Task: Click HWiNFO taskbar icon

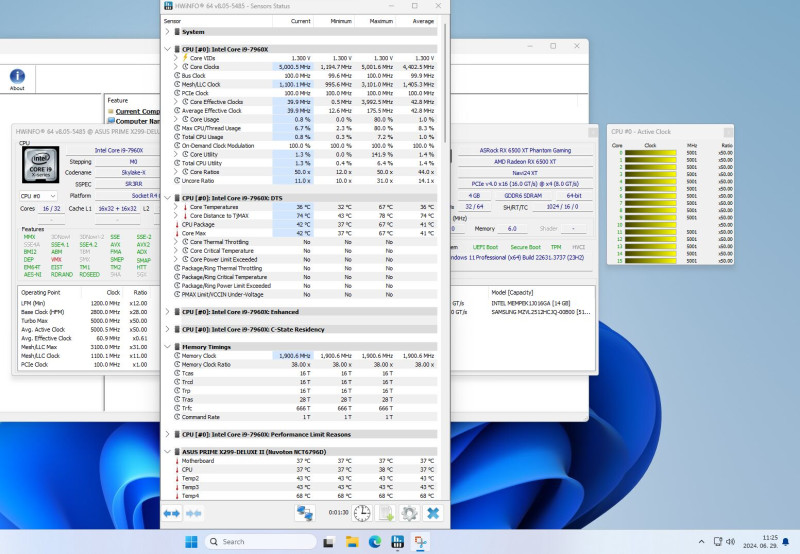Action: pyautogui.click(x=397, y=542)
